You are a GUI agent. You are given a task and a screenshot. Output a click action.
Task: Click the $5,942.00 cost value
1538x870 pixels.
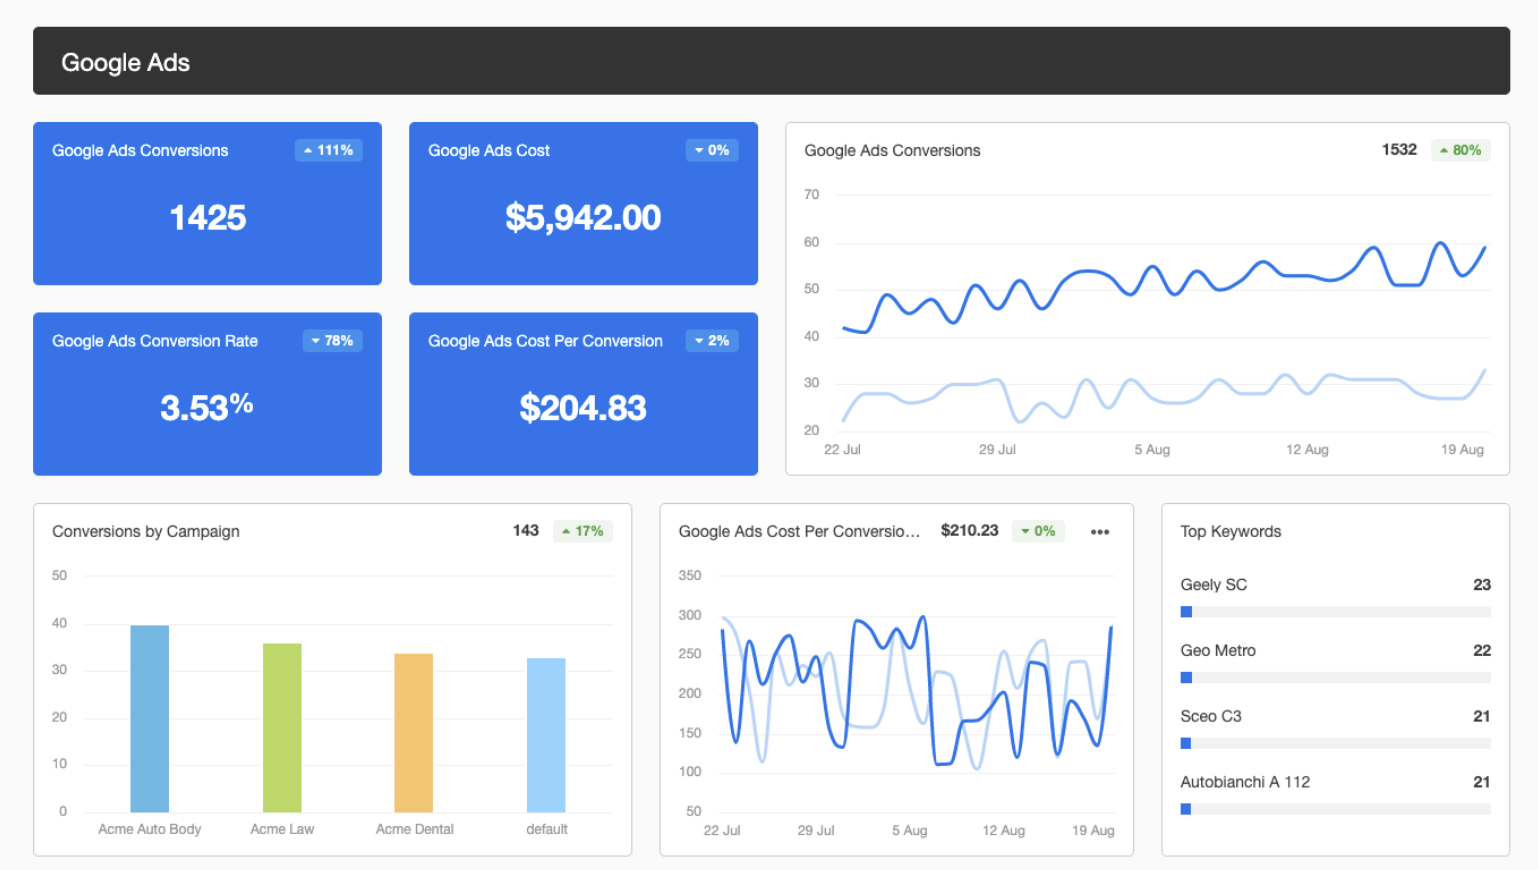[583, 217]
